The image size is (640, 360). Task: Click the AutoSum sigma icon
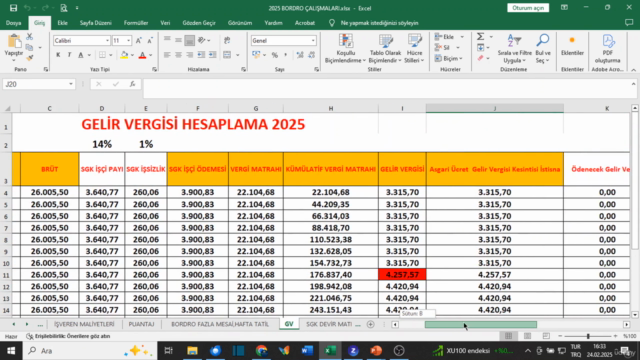click(x=480, y=37)
